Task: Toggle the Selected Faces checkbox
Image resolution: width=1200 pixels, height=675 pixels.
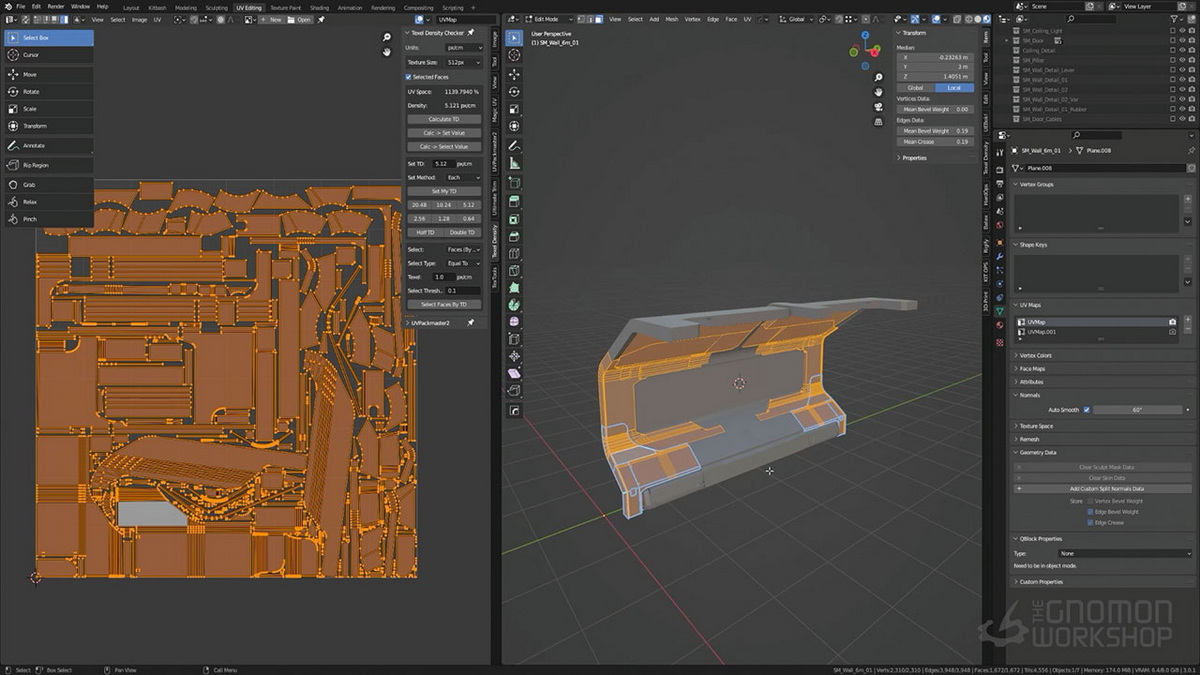Action: click(x=409, y=77)
